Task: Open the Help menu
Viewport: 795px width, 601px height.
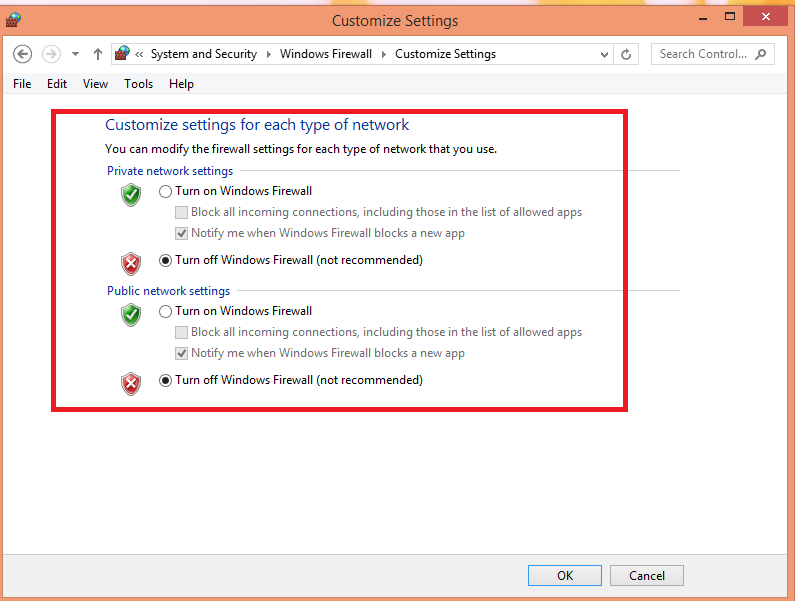Action: (182, 84)
